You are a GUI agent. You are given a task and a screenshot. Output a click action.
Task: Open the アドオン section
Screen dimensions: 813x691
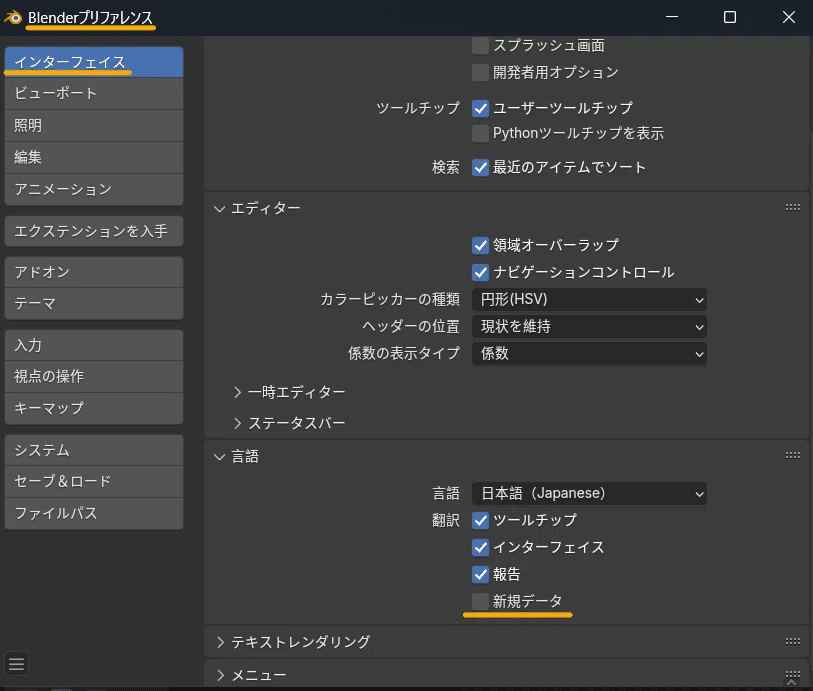tap(94, 272)
